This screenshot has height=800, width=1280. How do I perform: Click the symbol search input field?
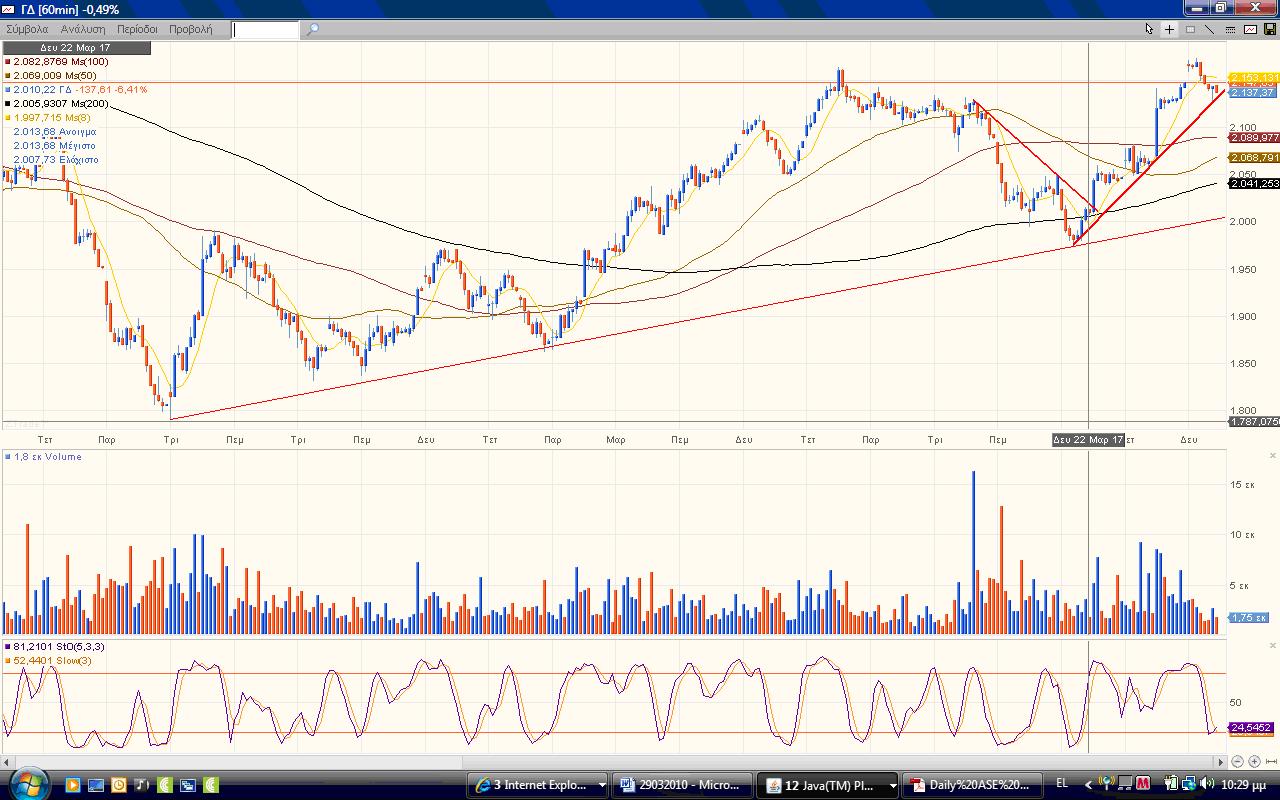(265, 30)
